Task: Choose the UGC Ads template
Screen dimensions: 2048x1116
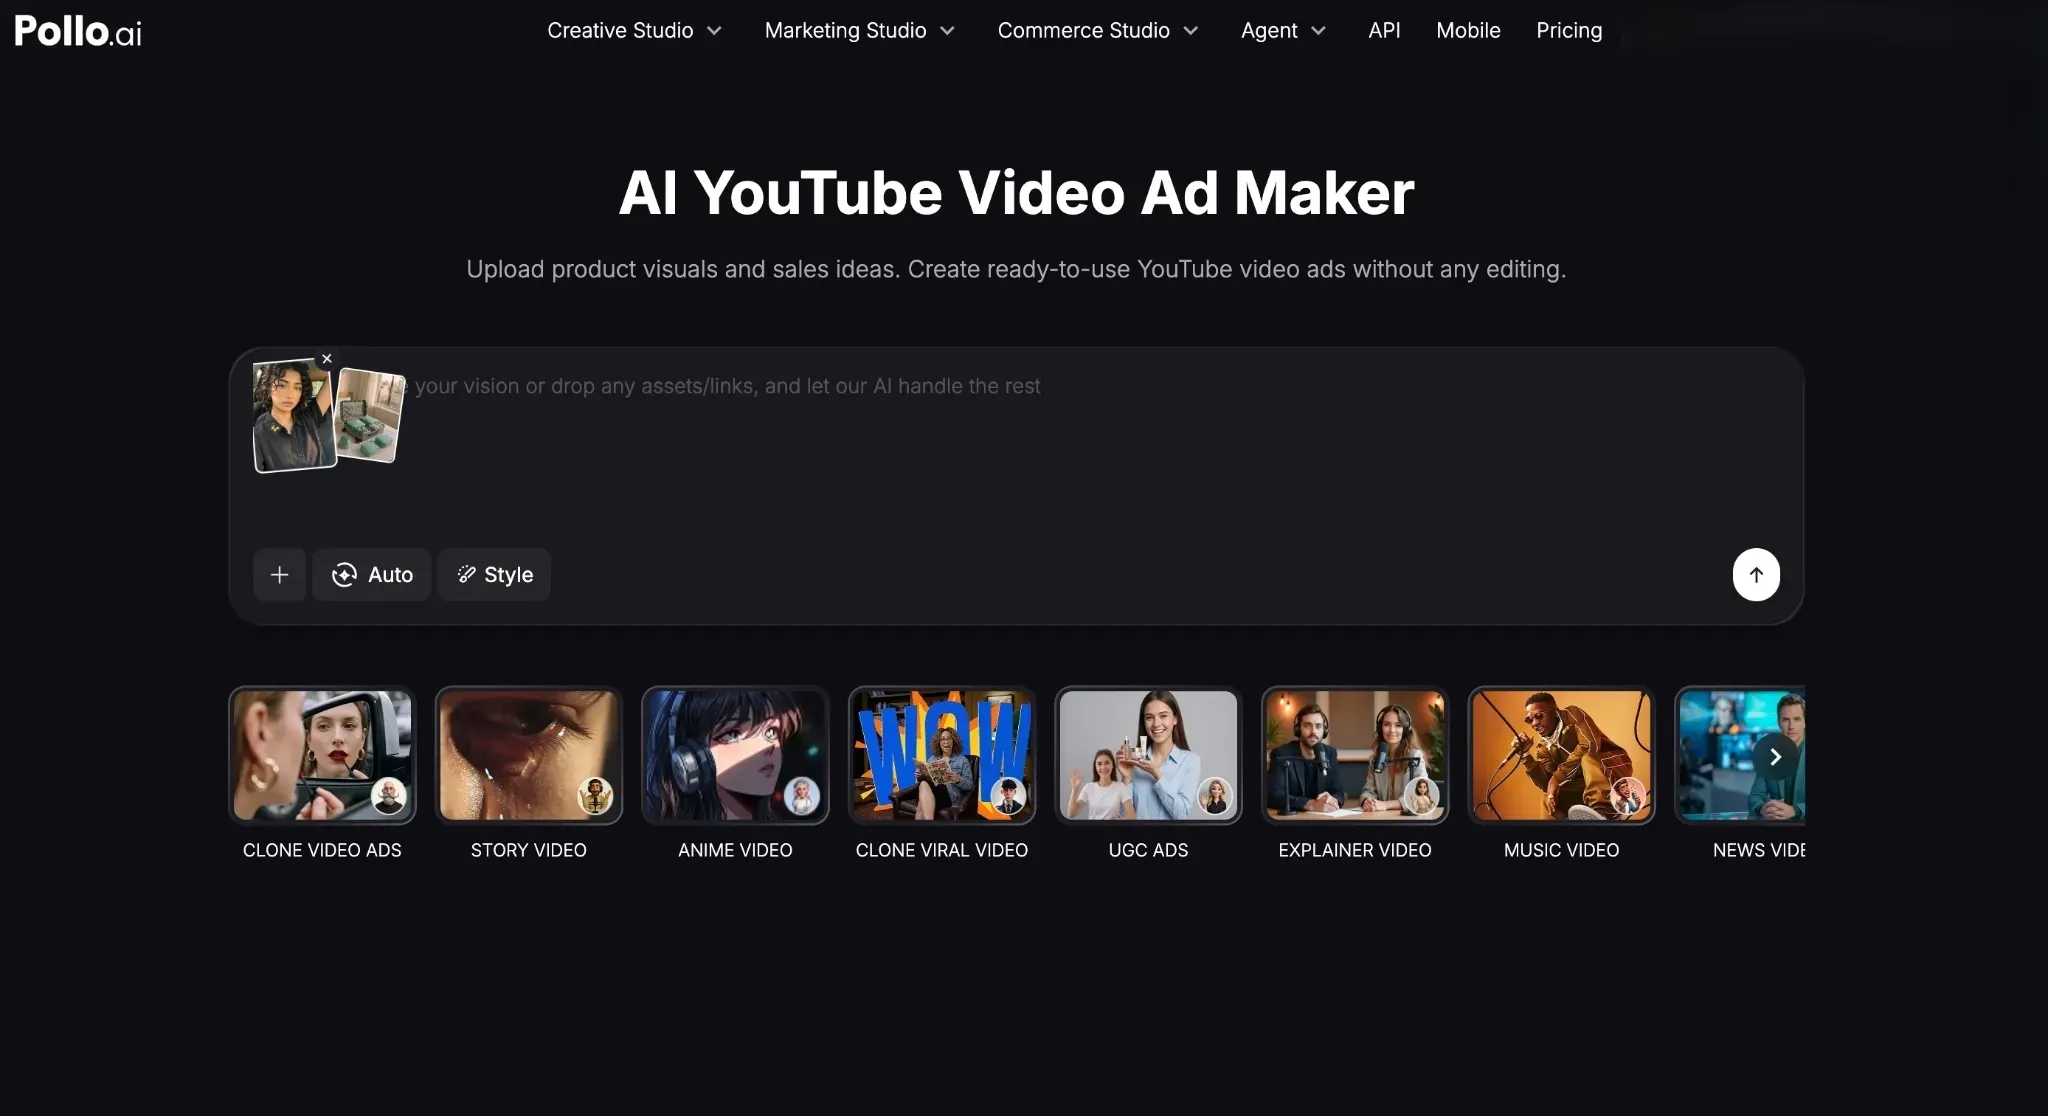Action: pos(1148,756)
